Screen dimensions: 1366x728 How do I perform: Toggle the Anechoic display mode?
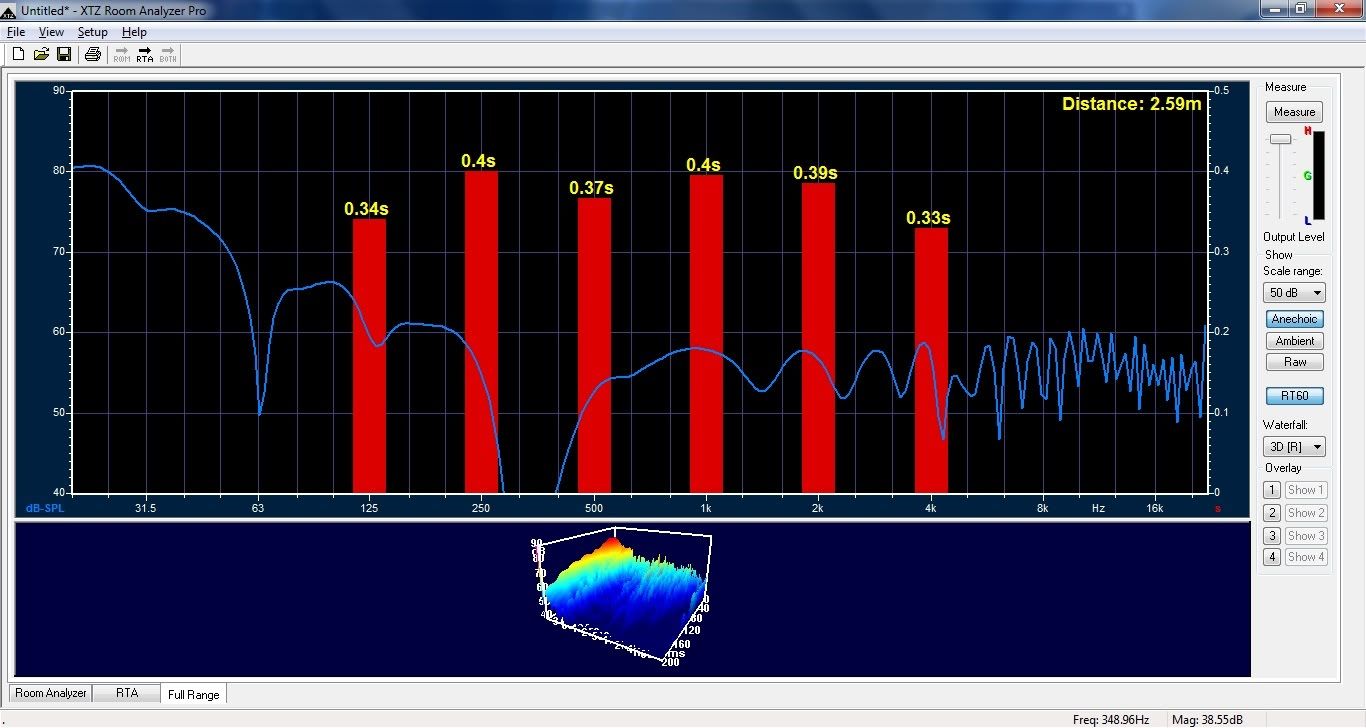point(1294,319)
